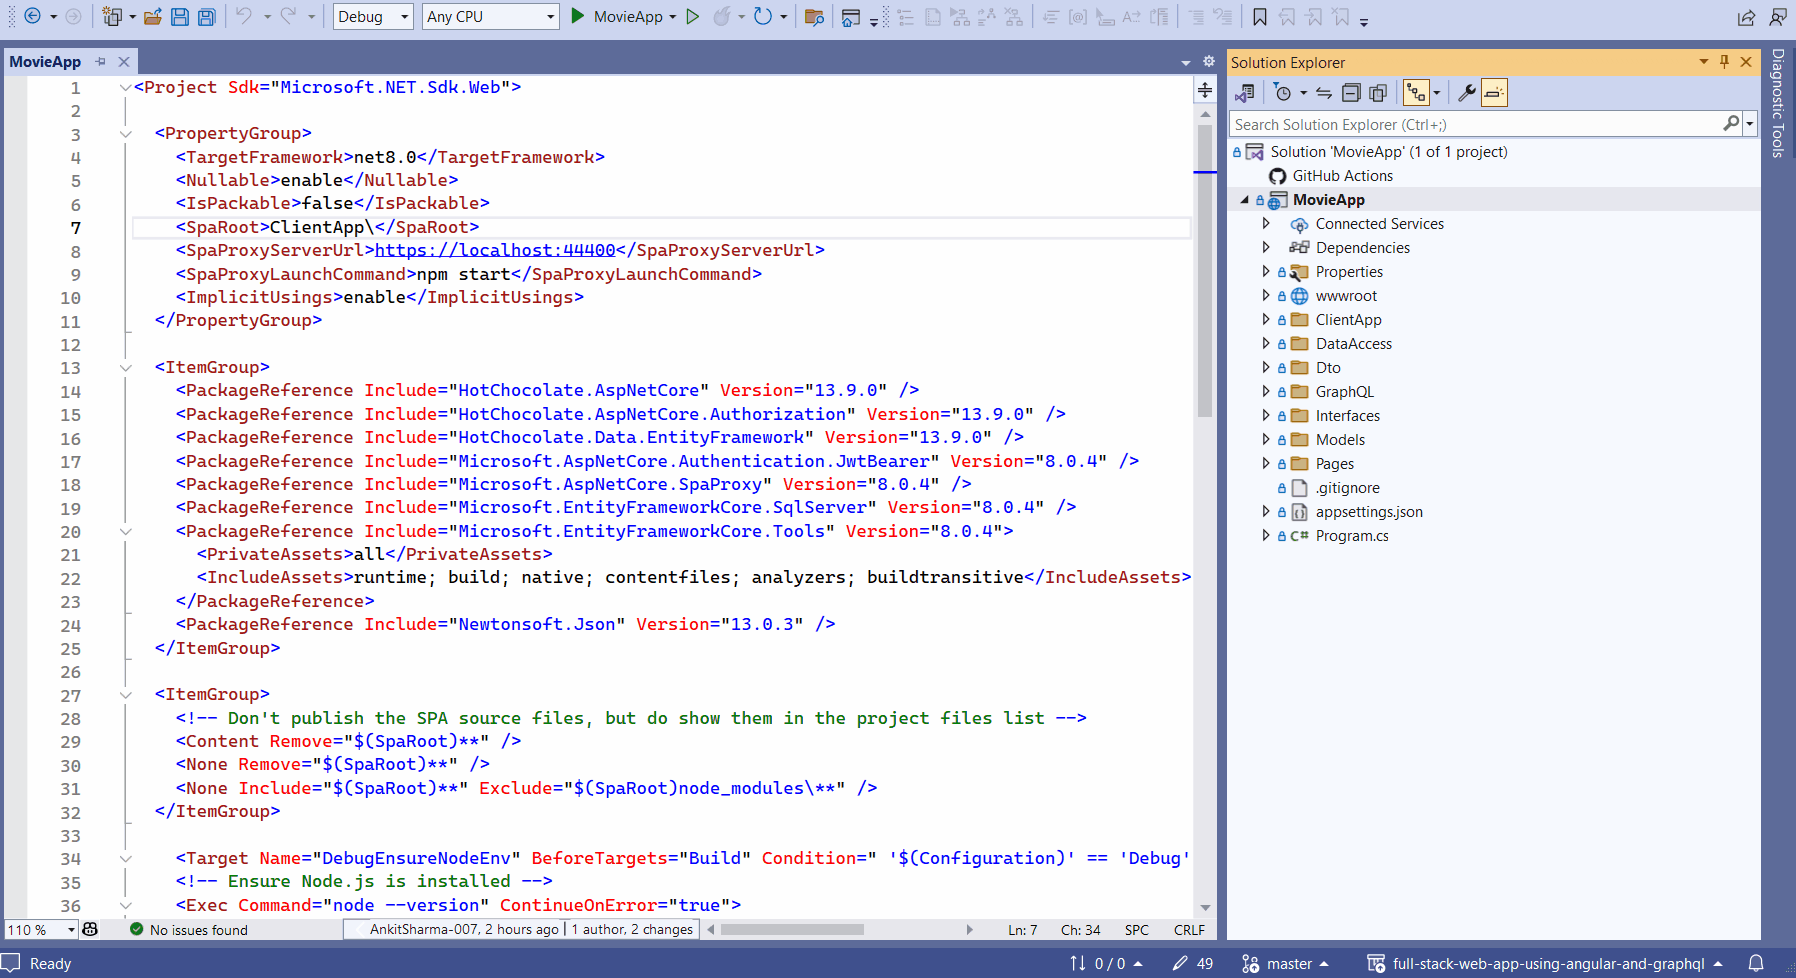Select the MovieApp editor tab

pos(45,62)
